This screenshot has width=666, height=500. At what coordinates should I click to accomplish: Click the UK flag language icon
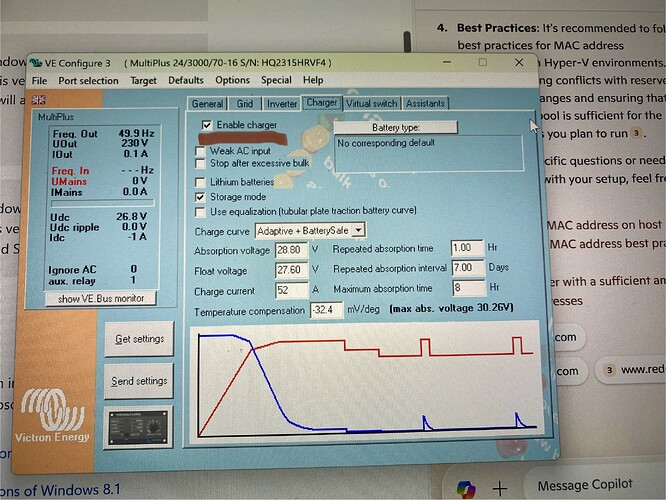[38, 100]
